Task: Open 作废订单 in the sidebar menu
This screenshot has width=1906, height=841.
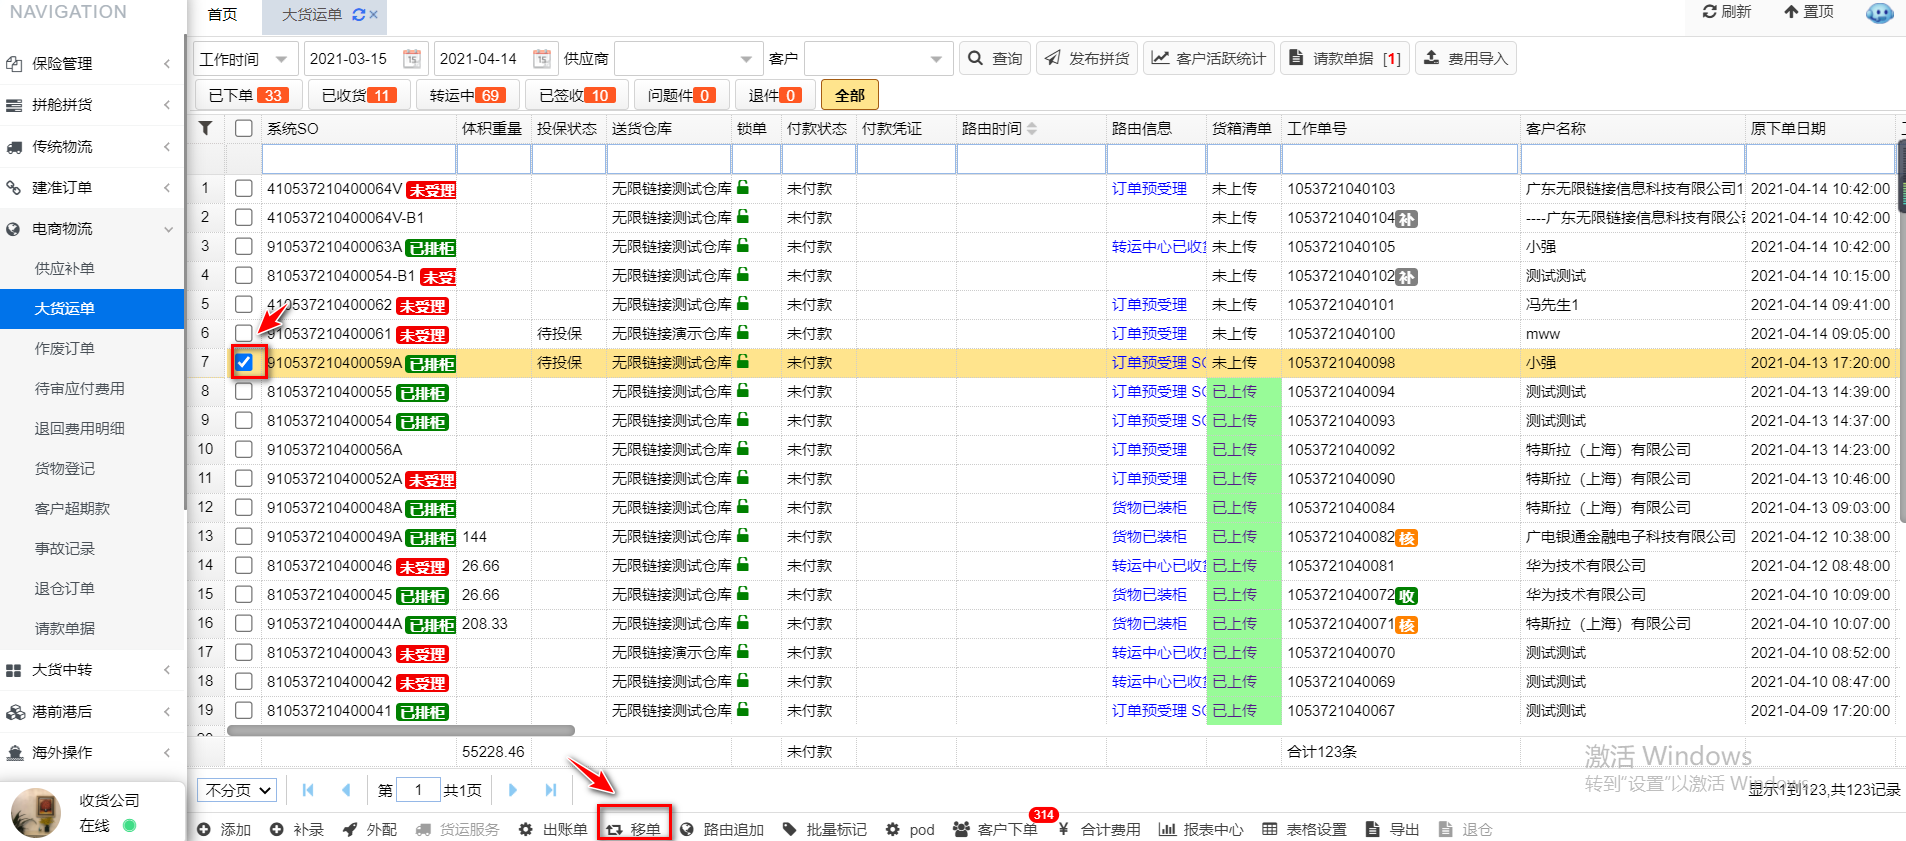Action: 65,349
